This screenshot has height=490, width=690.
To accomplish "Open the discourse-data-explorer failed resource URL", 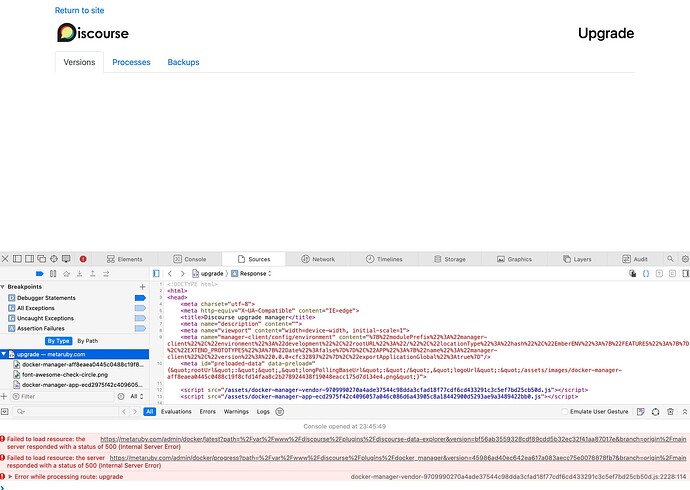I will (x=393, y=439).
